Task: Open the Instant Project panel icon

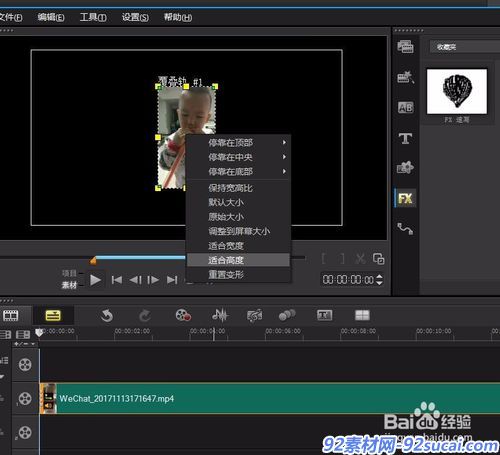Action: pyautogui.click(x=405, y=77)
